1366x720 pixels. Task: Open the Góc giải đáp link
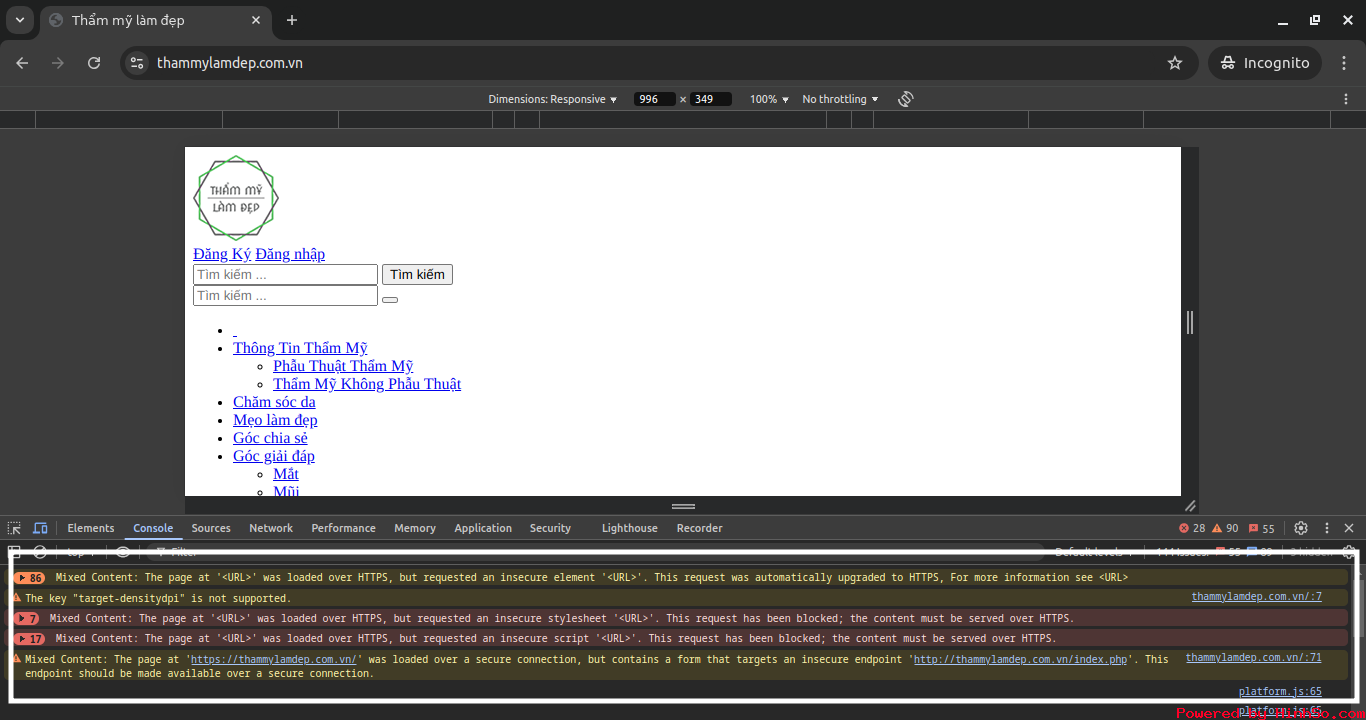click(274, 456)
